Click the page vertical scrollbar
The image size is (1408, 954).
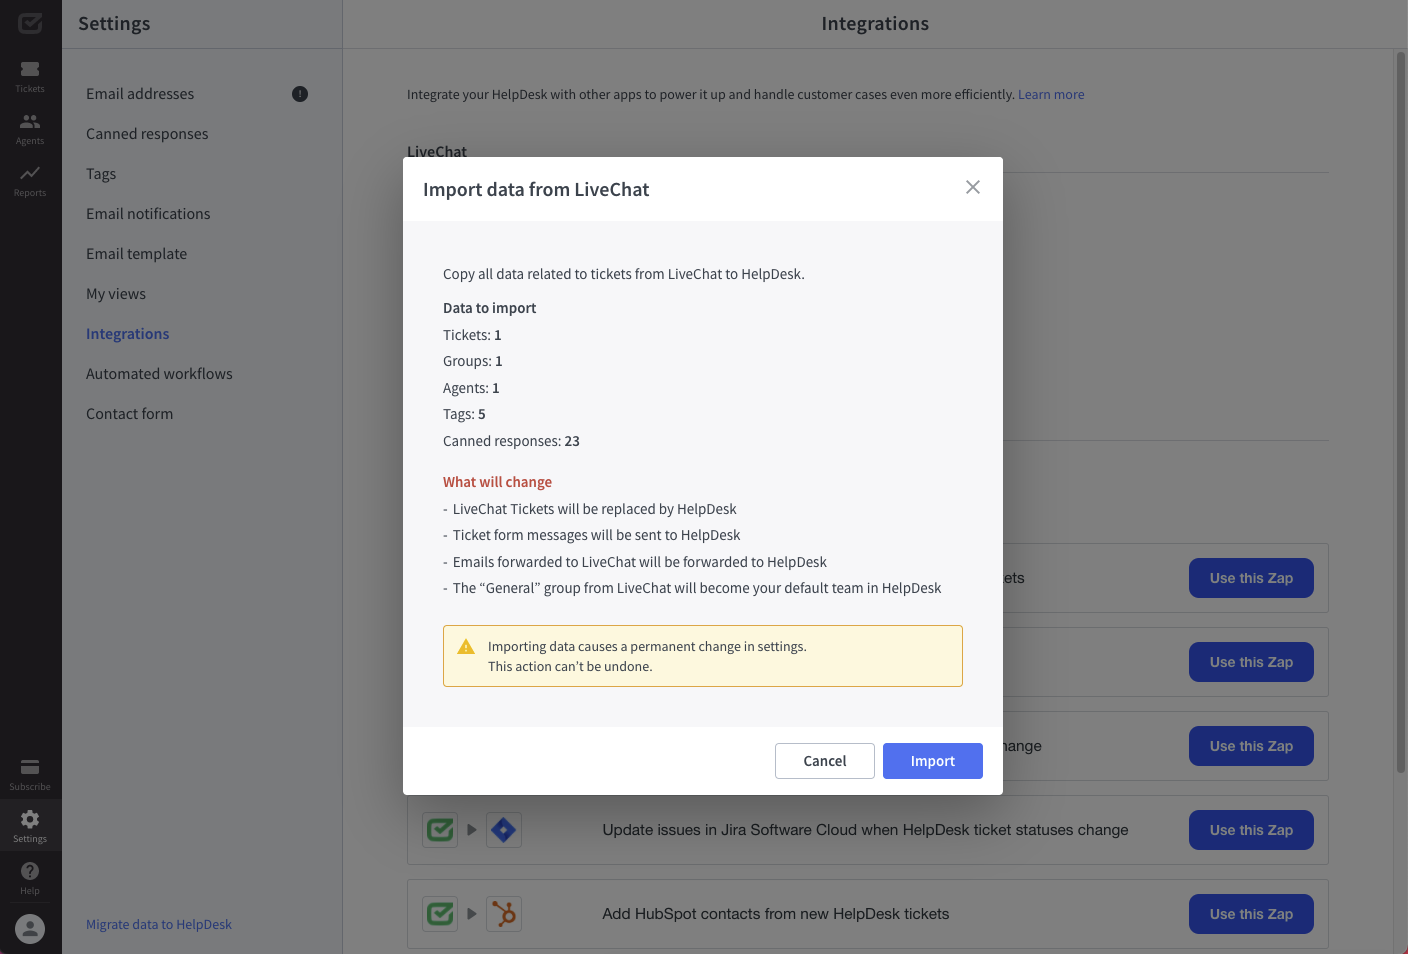click(1401, 412)
